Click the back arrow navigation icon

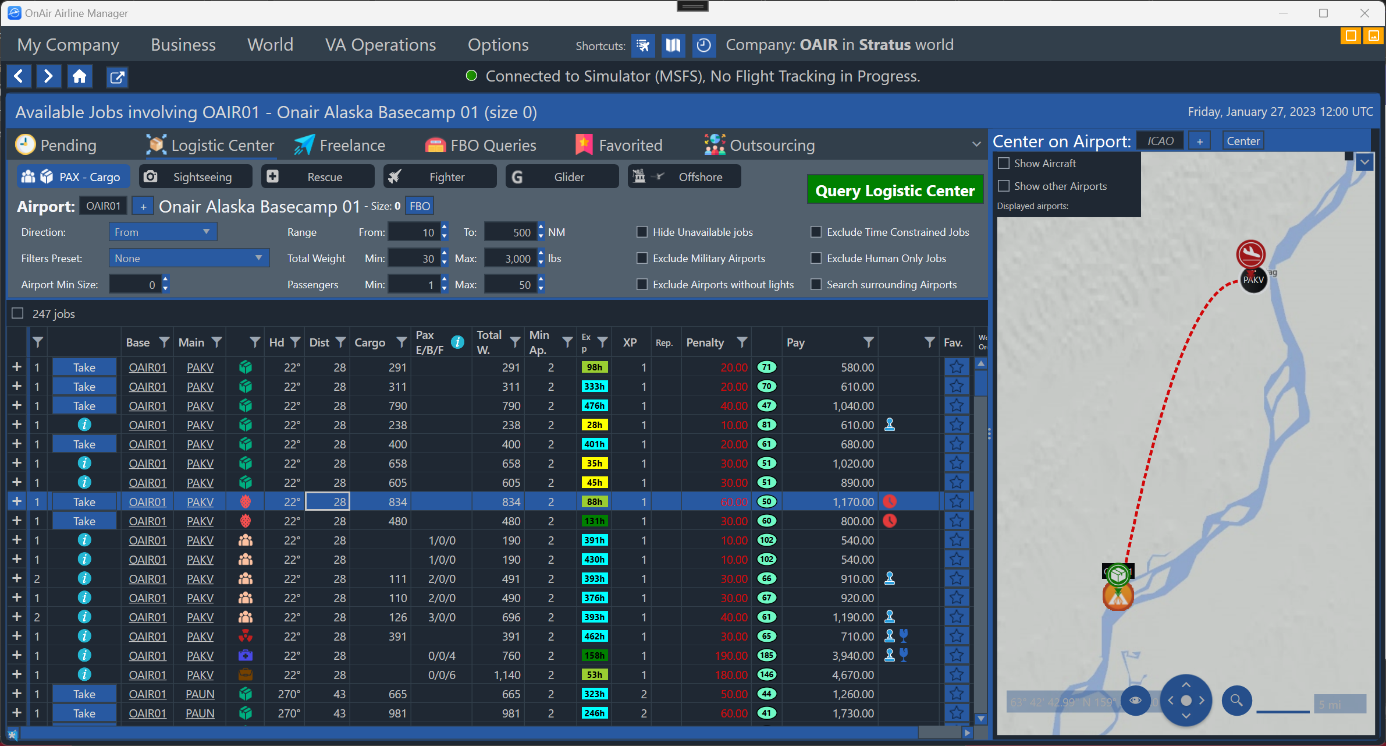pyautogui.click(x=19, y=77)
